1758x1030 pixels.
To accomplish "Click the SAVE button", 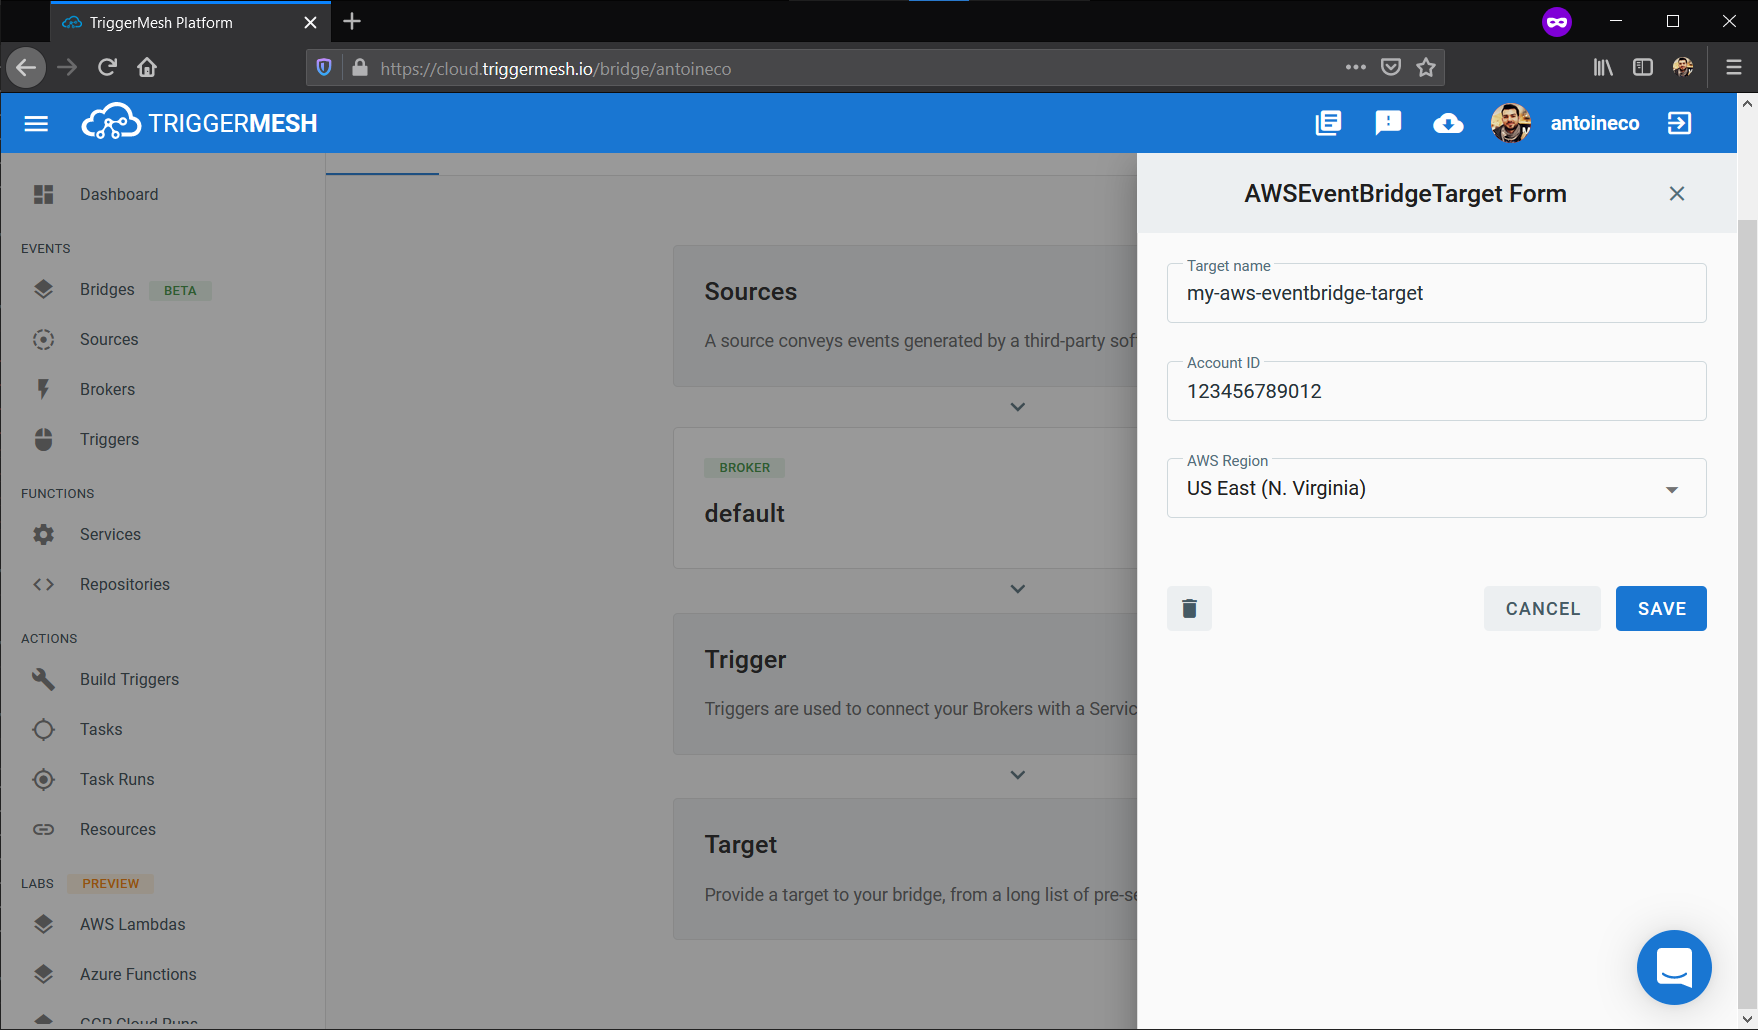I will 1661,608.
